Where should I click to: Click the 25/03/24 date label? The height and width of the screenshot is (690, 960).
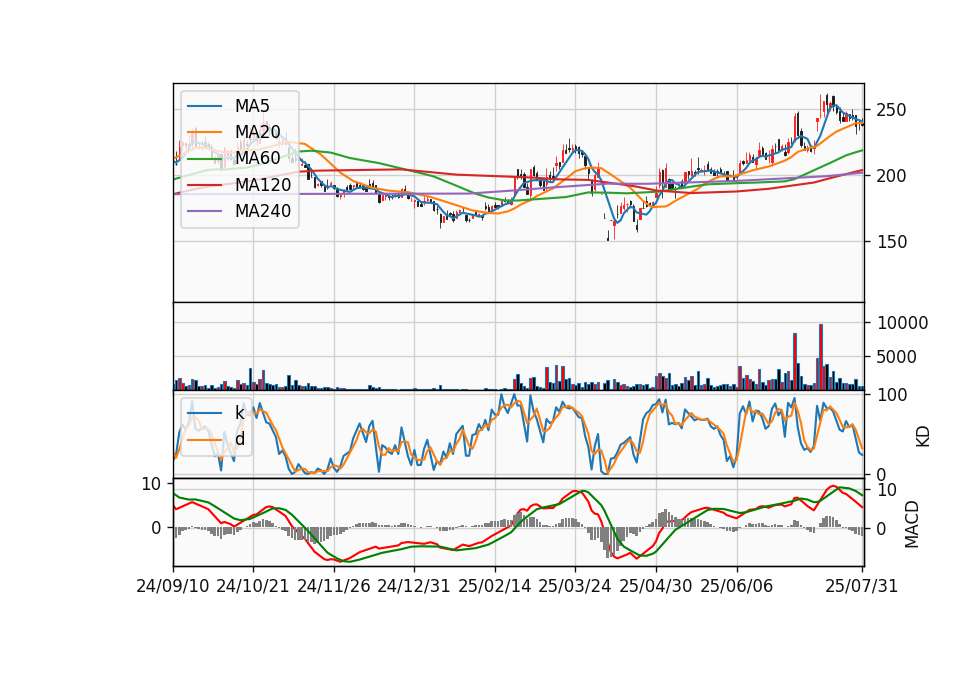(x=574, y=586)
